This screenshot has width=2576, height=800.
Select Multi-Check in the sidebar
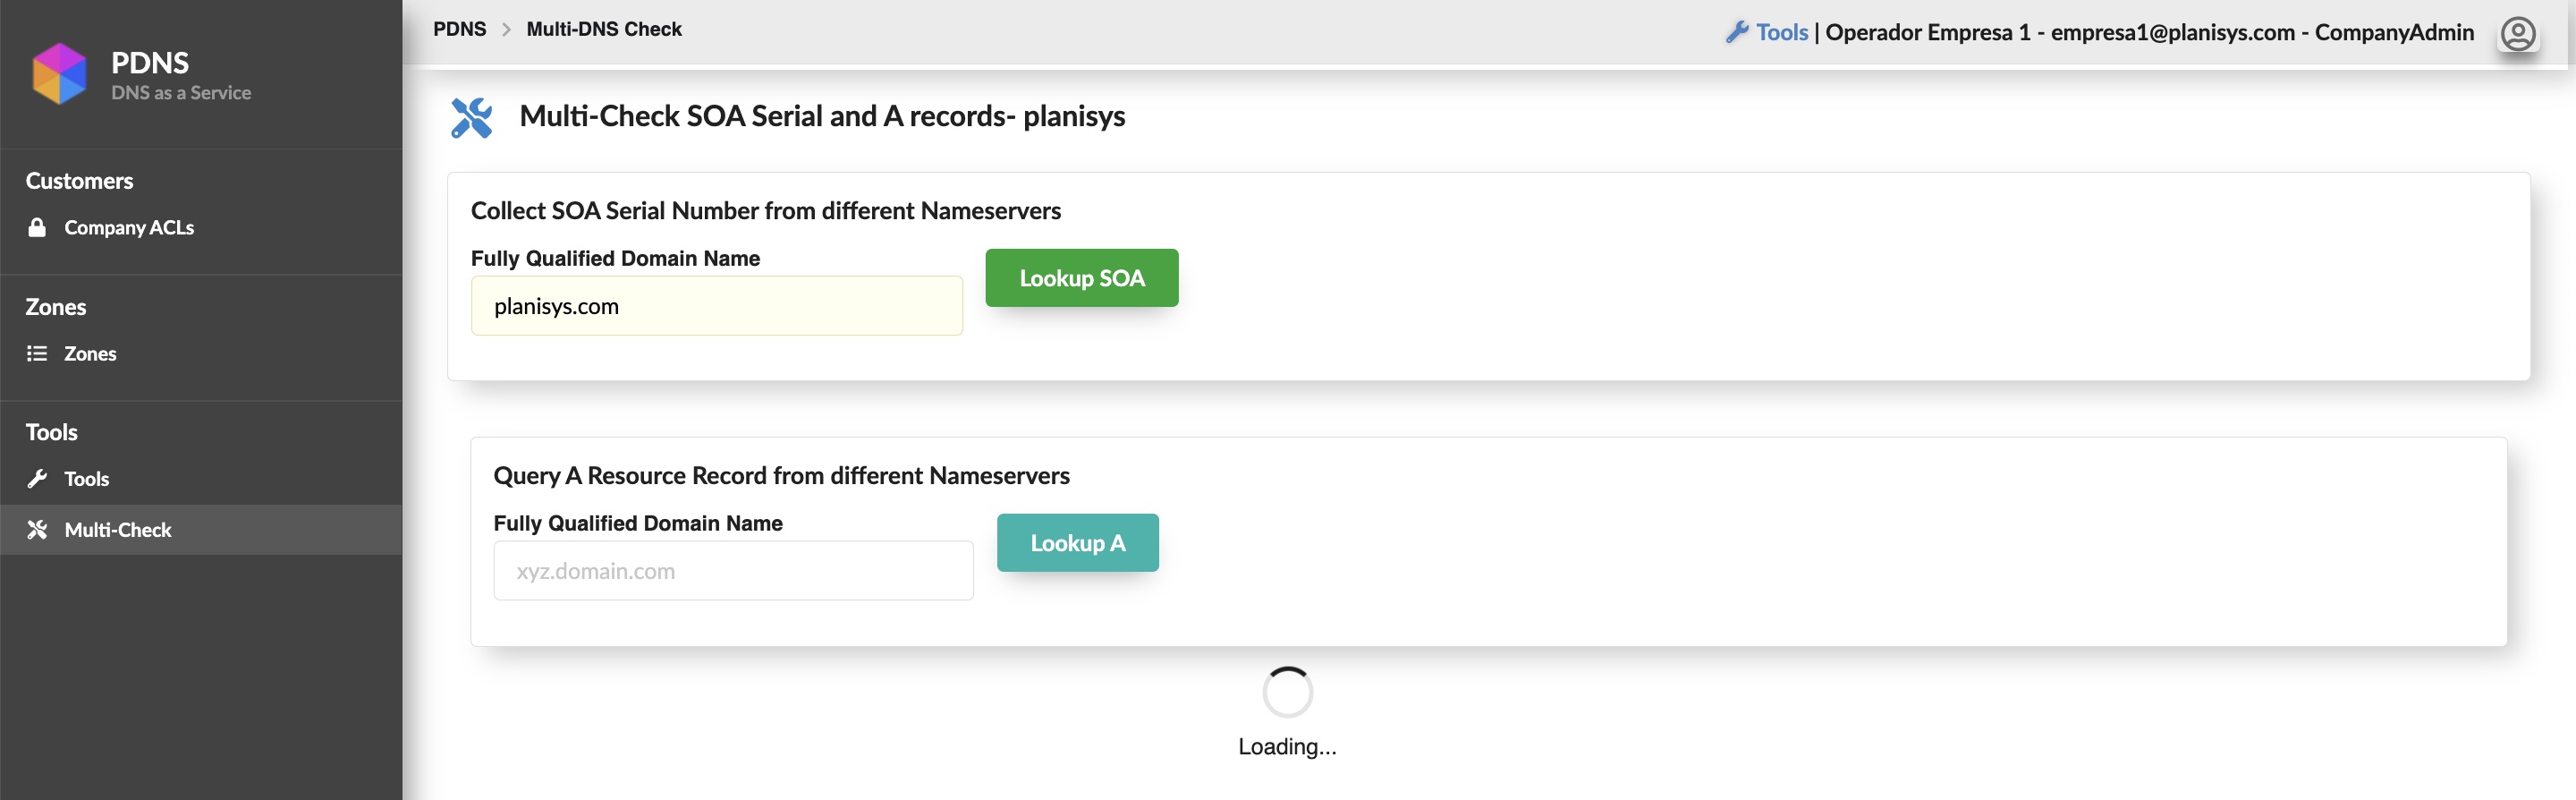118,530
